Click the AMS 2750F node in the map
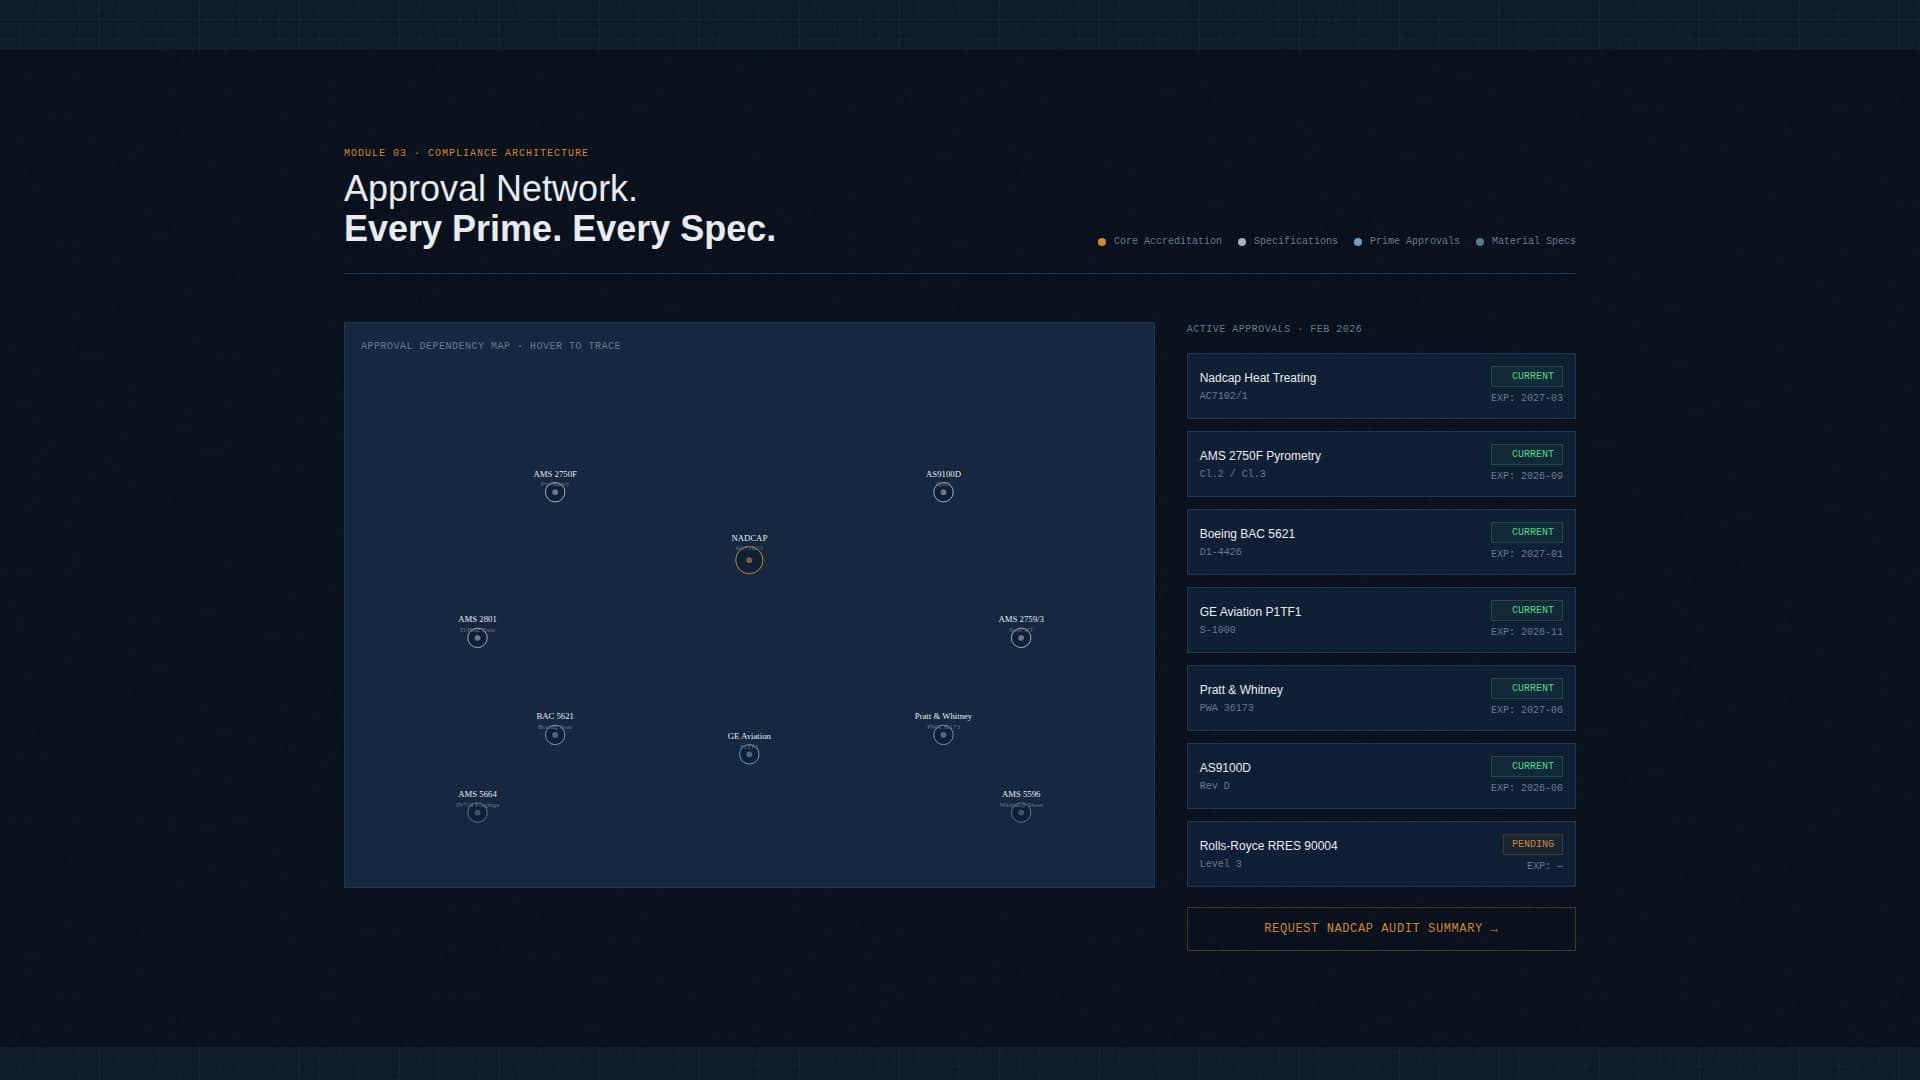 555,492
